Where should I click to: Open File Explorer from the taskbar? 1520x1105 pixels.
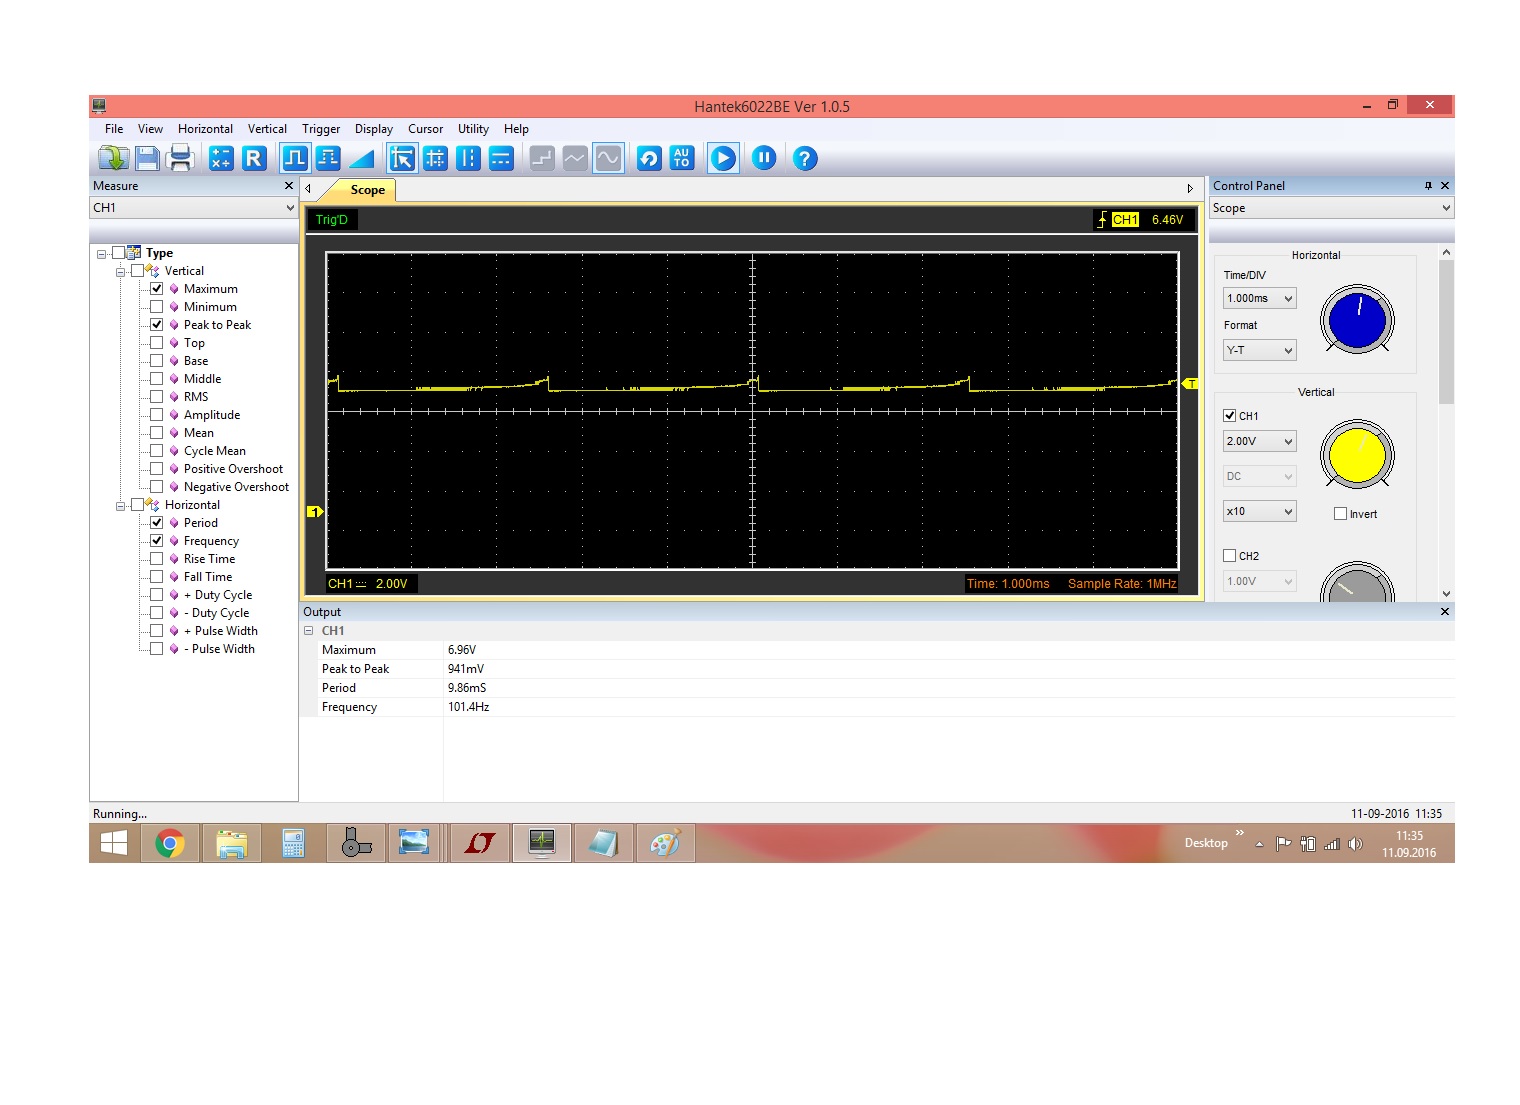(231, 844)
